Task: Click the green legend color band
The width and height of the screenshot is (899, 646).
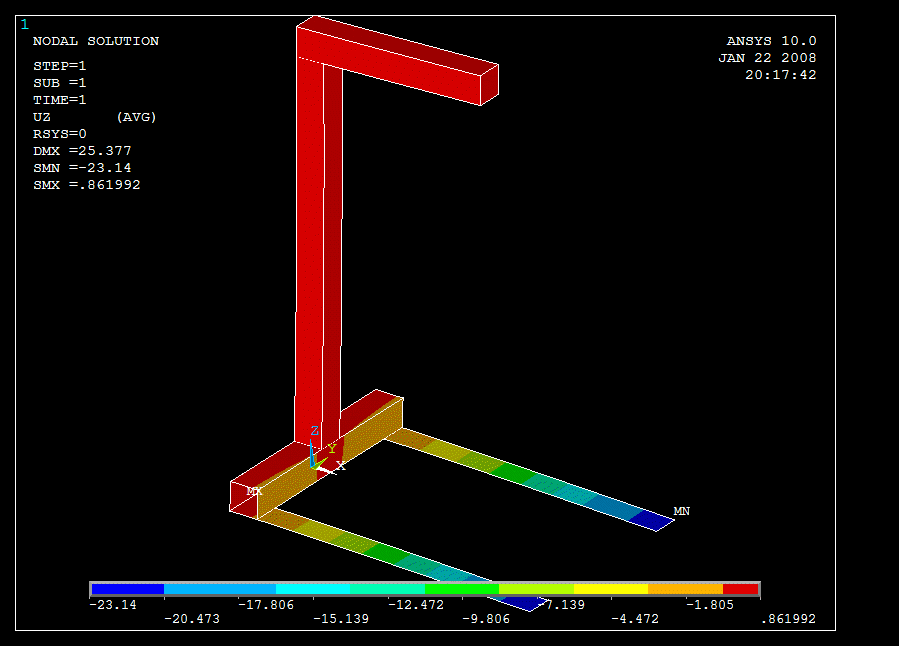Action: click(x=462, y=589)
